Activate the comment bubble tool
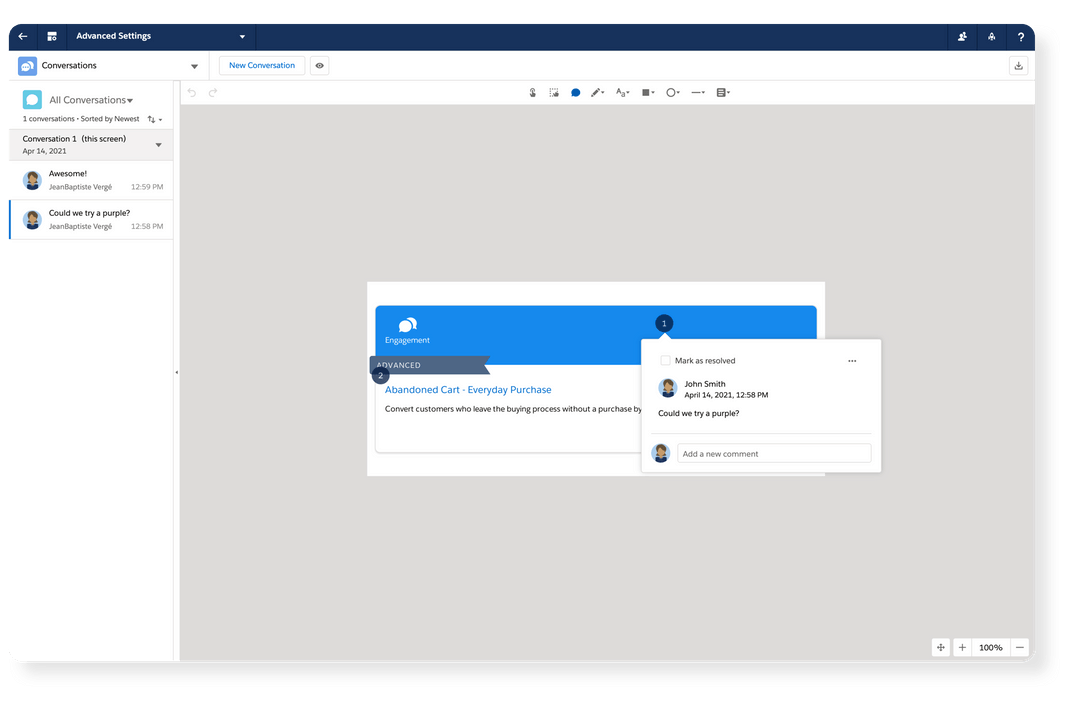The image size is (1080, 711). tap(575, 92)
